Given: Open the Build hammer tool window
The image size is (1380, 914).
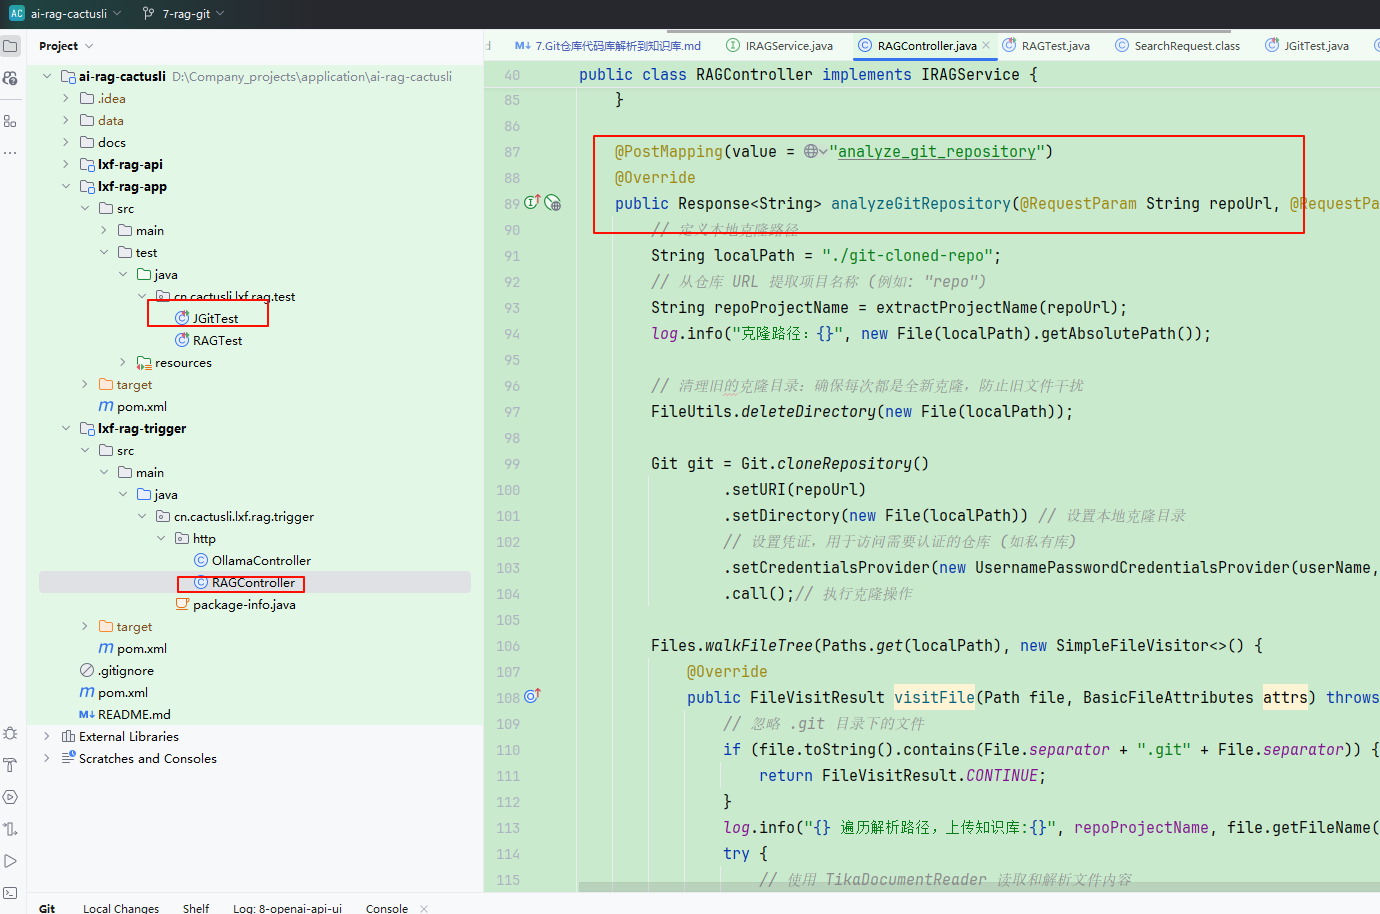Looking at the screenshot, I should pyautogui.click(x=10, y=765).
